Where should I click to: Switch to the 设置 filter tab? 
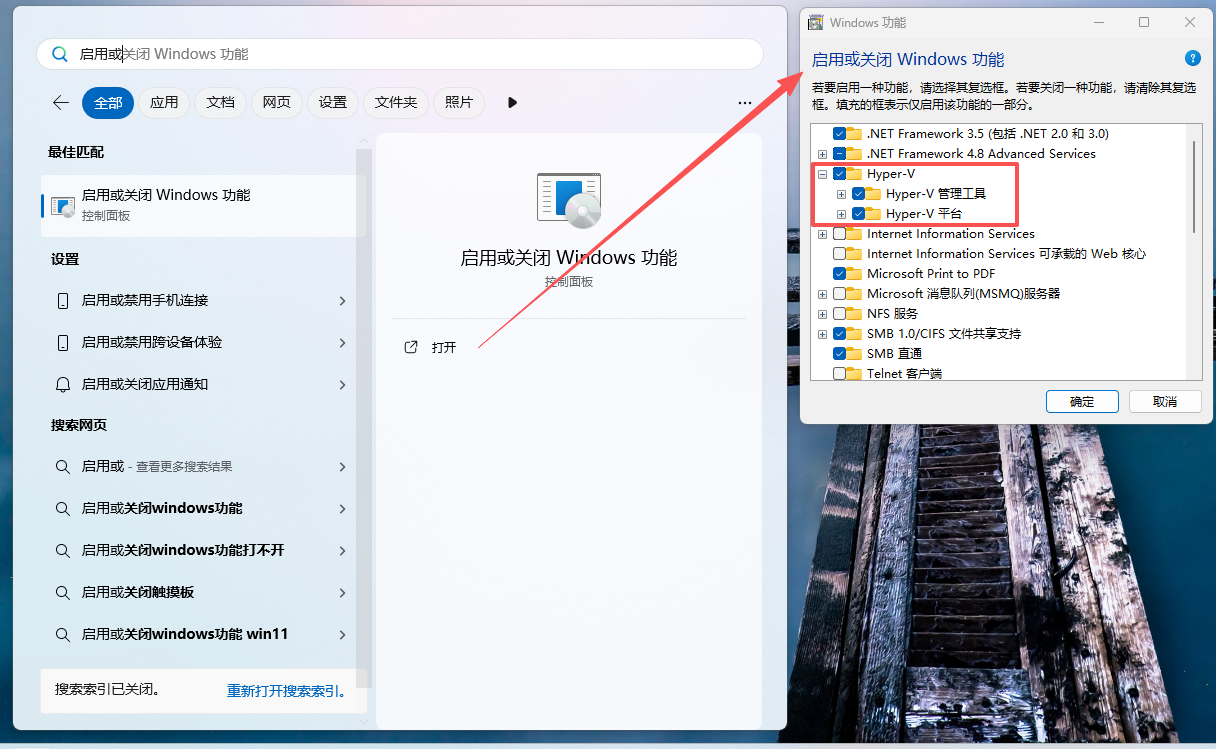tap(333, 102)
